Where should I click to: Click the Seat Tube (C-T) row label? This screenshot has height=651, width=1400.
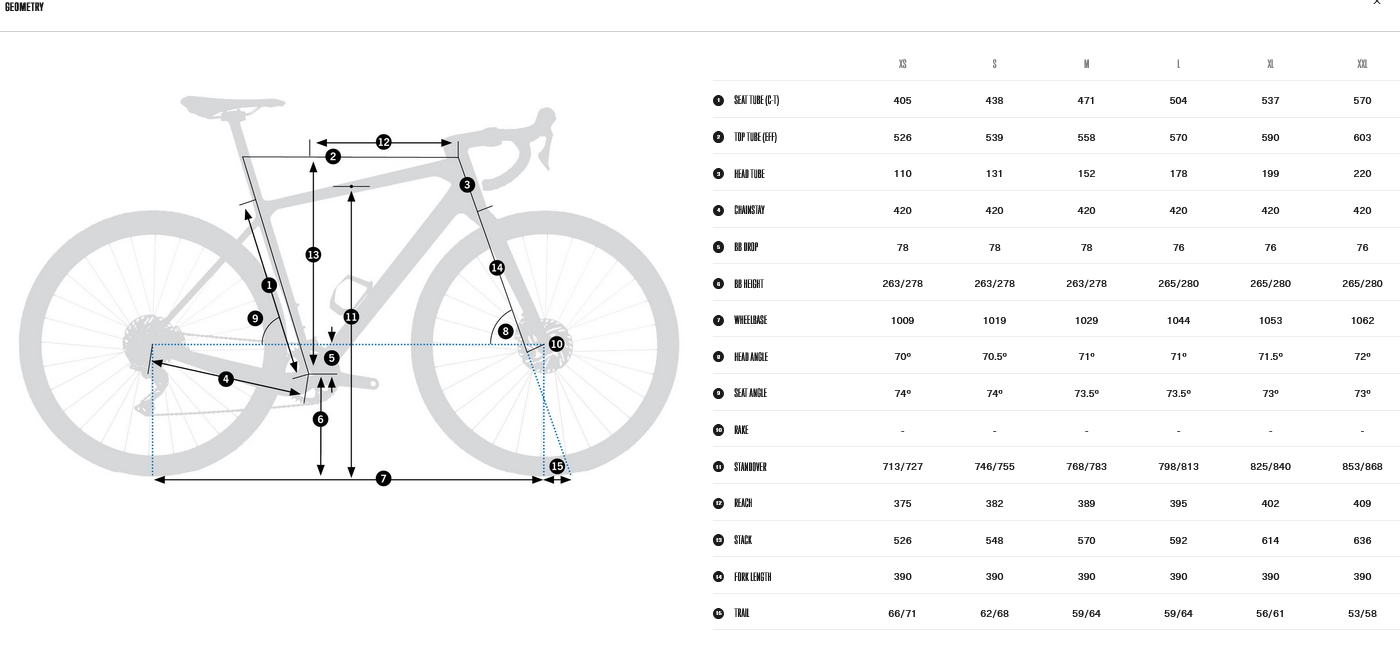(x=756, y=100)
